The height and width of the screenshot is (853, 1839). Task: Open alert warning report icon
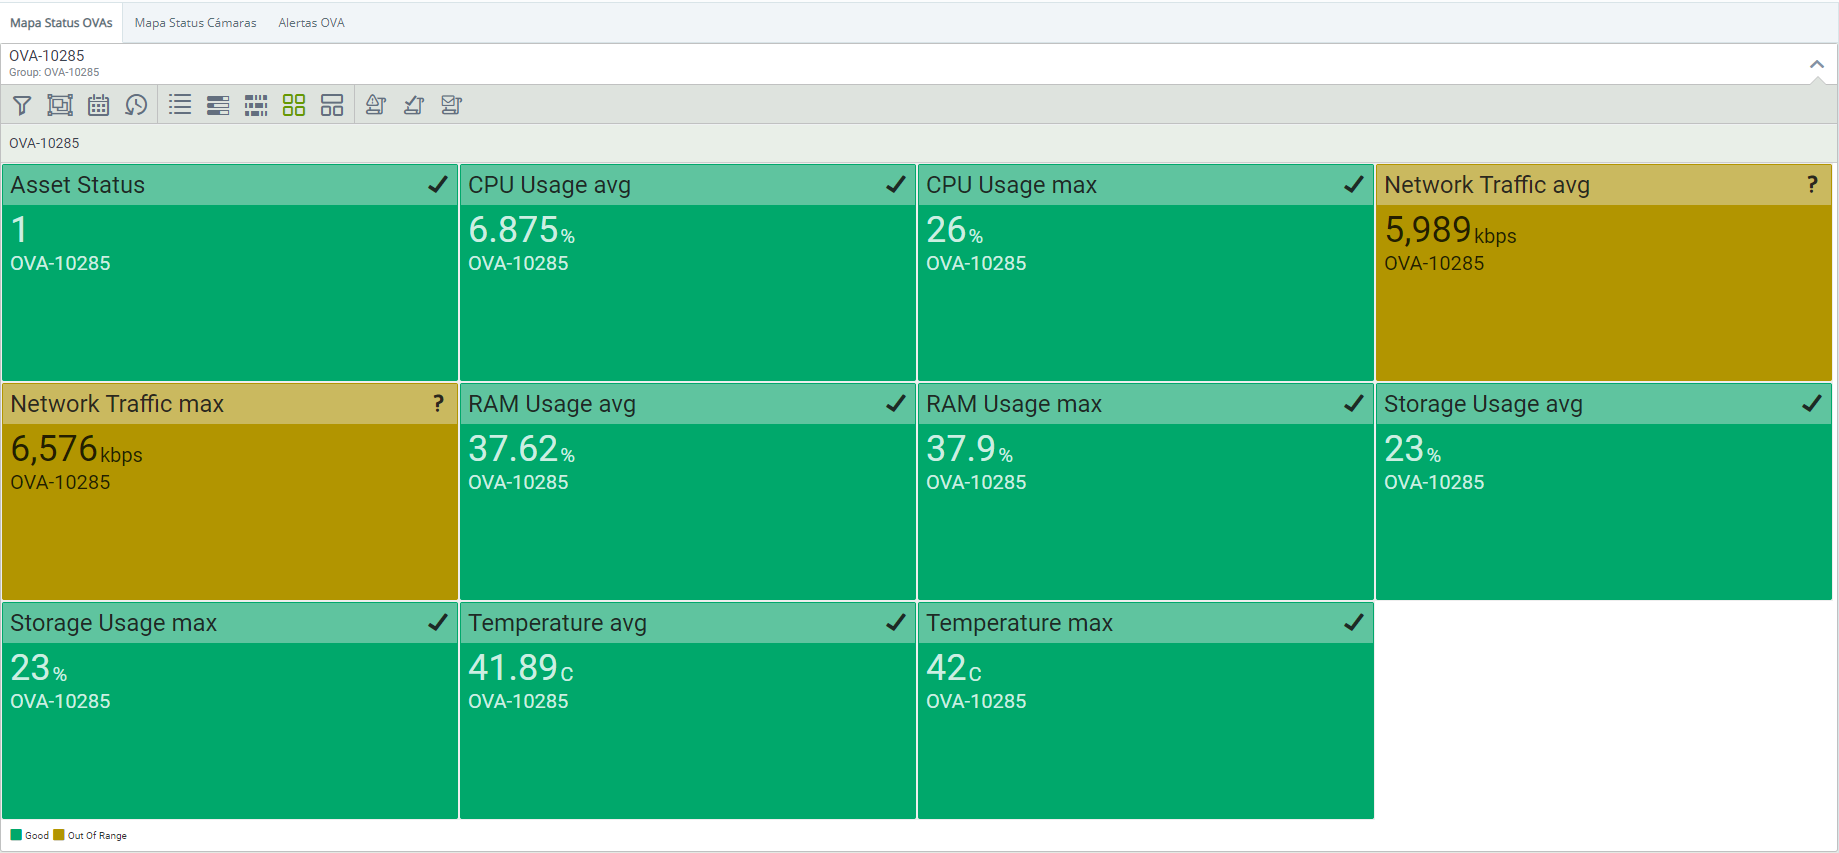[376, 105]
